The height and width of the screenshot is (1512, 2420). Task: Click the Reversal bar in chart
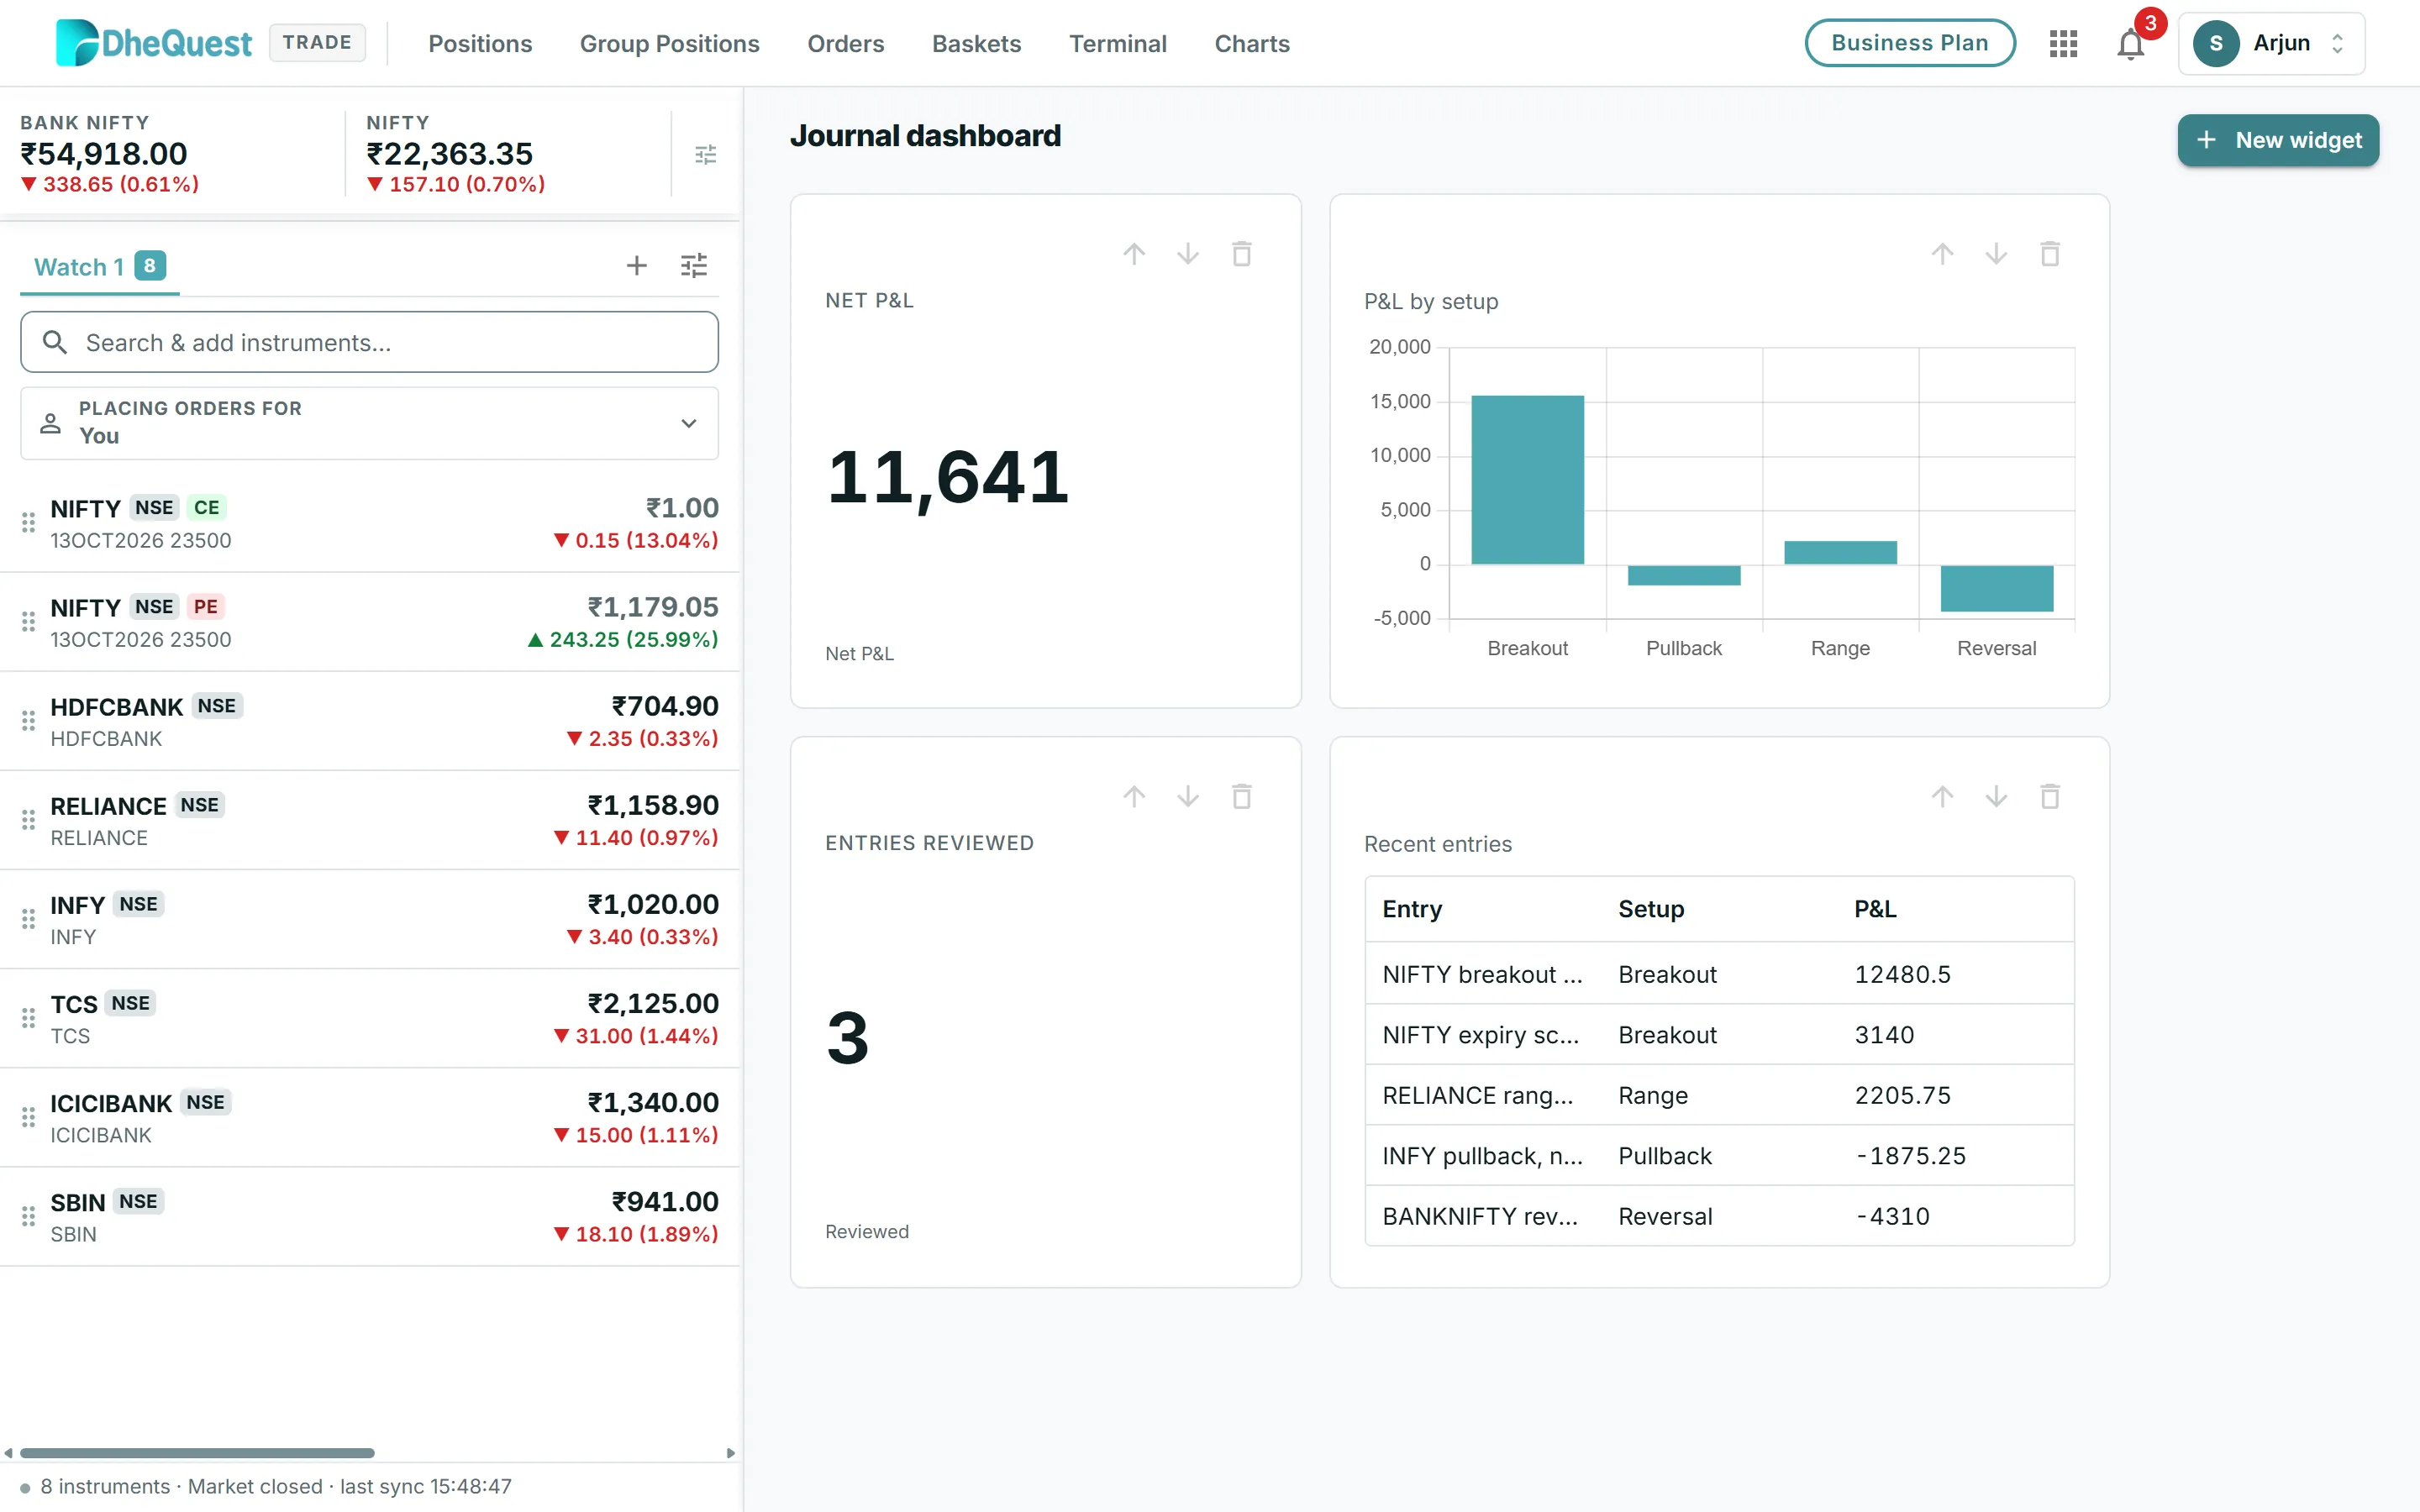pos(1996,588)
